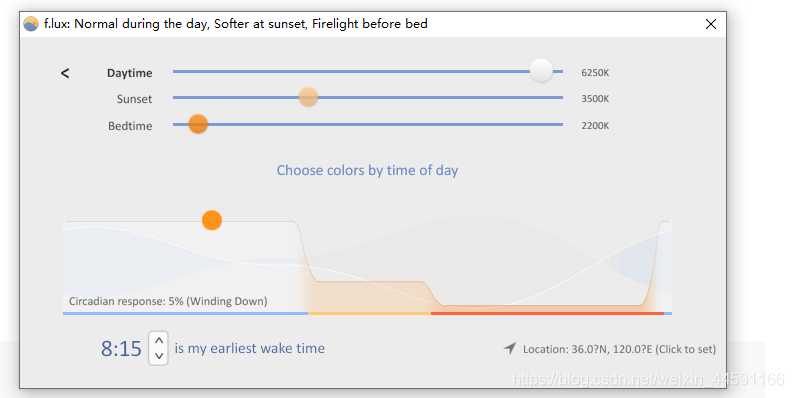
Task: Click the back arrow beside Daytime
Action: pos(65,73)
